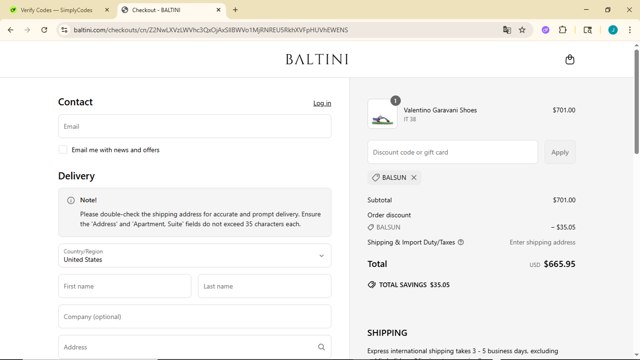Click the tag icon in the BALSUN chip
This screenshot has width=640, height=360.
click(x=376, y=178)
